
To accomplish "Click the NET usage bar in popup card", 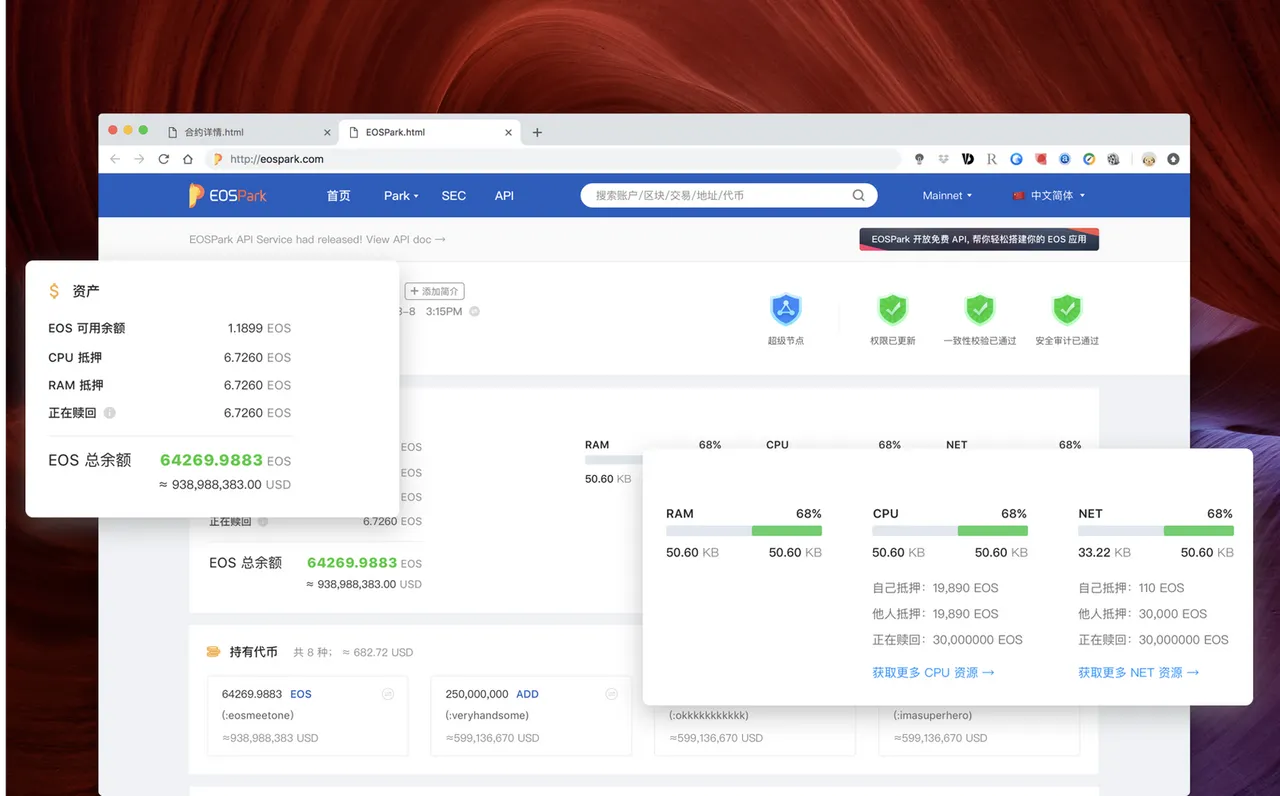I will 1156,531.
